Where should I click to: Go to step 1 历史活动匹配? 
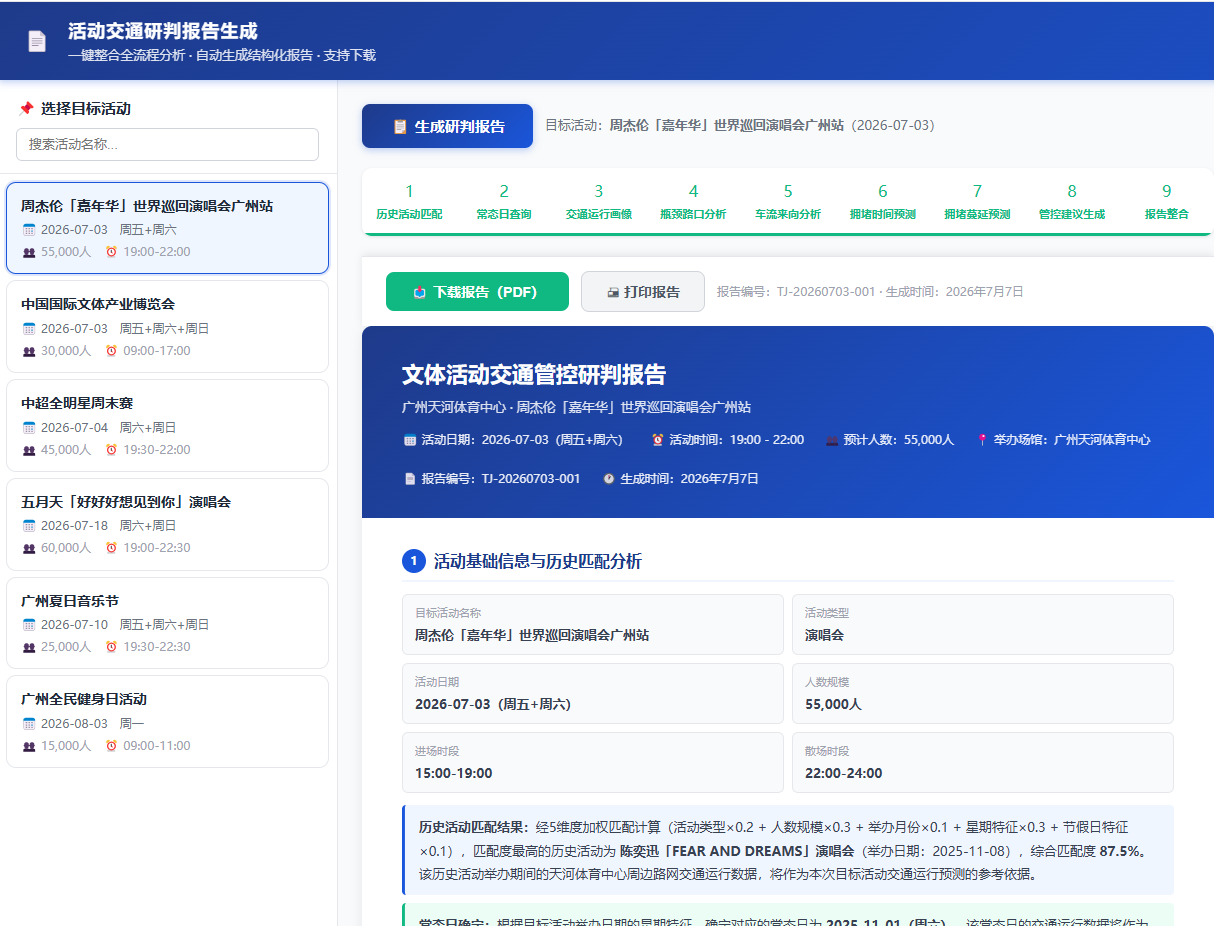(x=409, y=201)
